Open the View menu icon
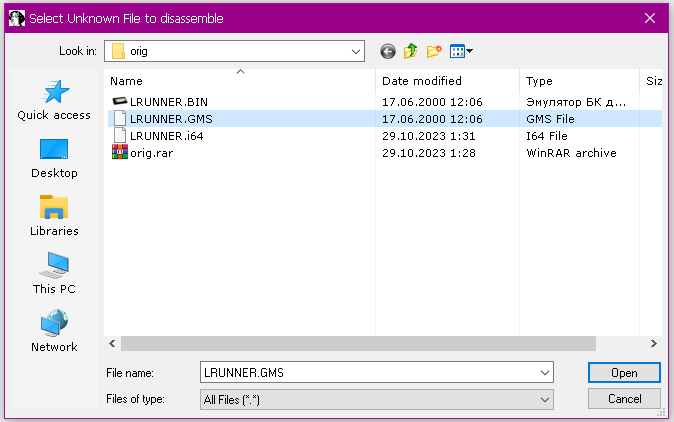 (460, 51)
